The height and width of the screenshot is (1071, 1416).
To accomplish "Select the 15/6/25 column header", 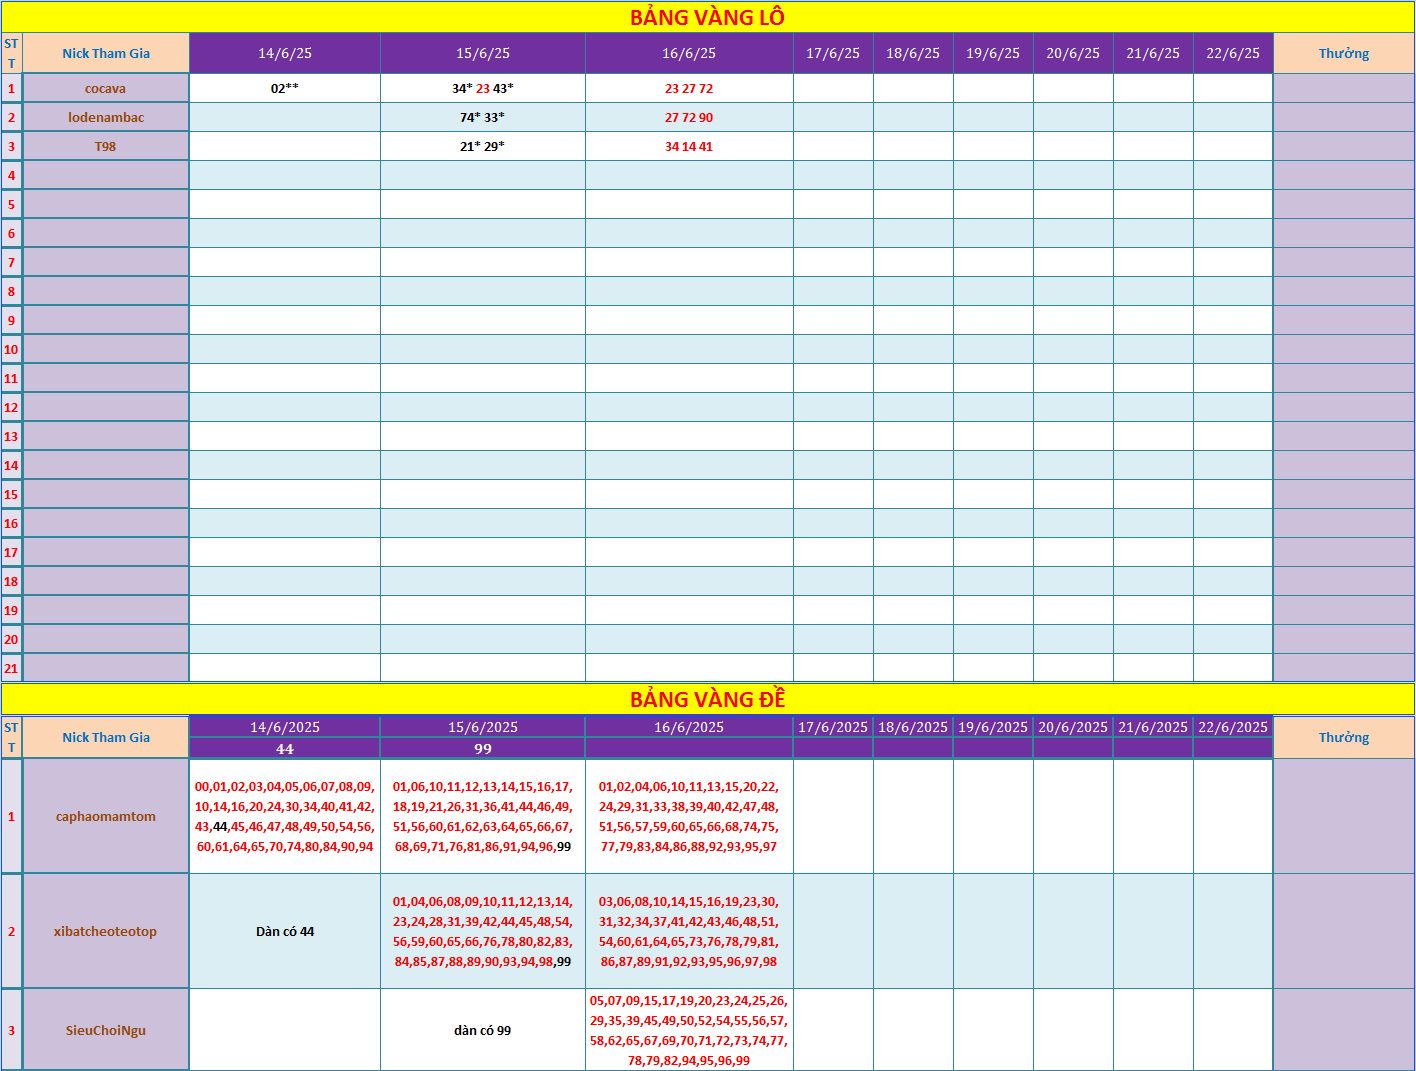I will coord(483,53).
